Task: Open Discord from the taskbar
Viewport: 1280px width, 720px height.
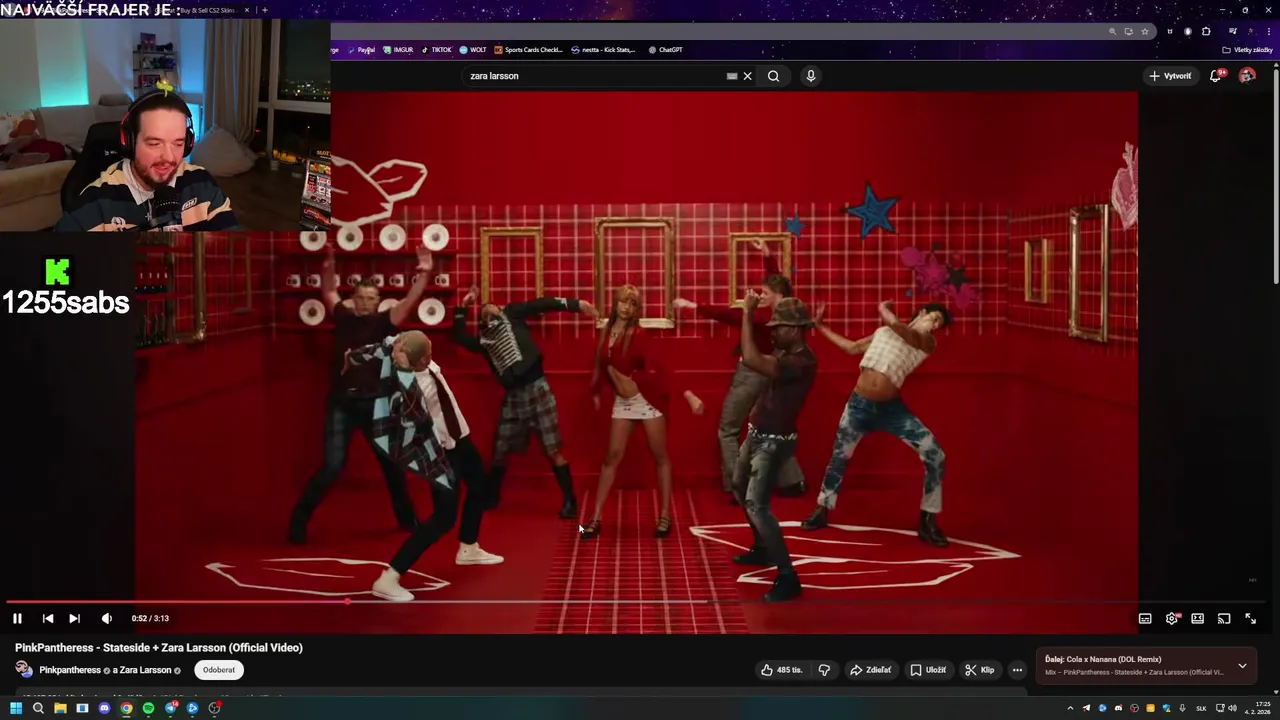Action: coord(104,708)
